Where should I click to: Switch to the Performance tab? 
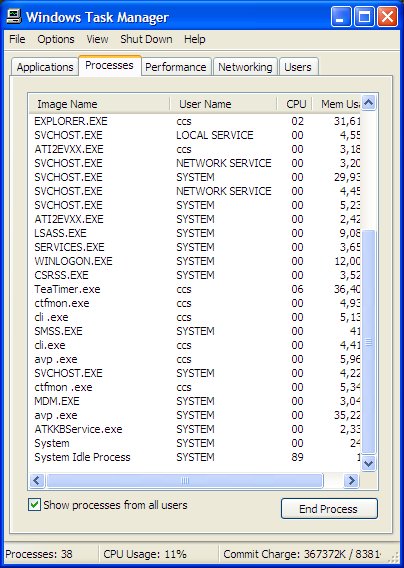[x=176, y=67]
